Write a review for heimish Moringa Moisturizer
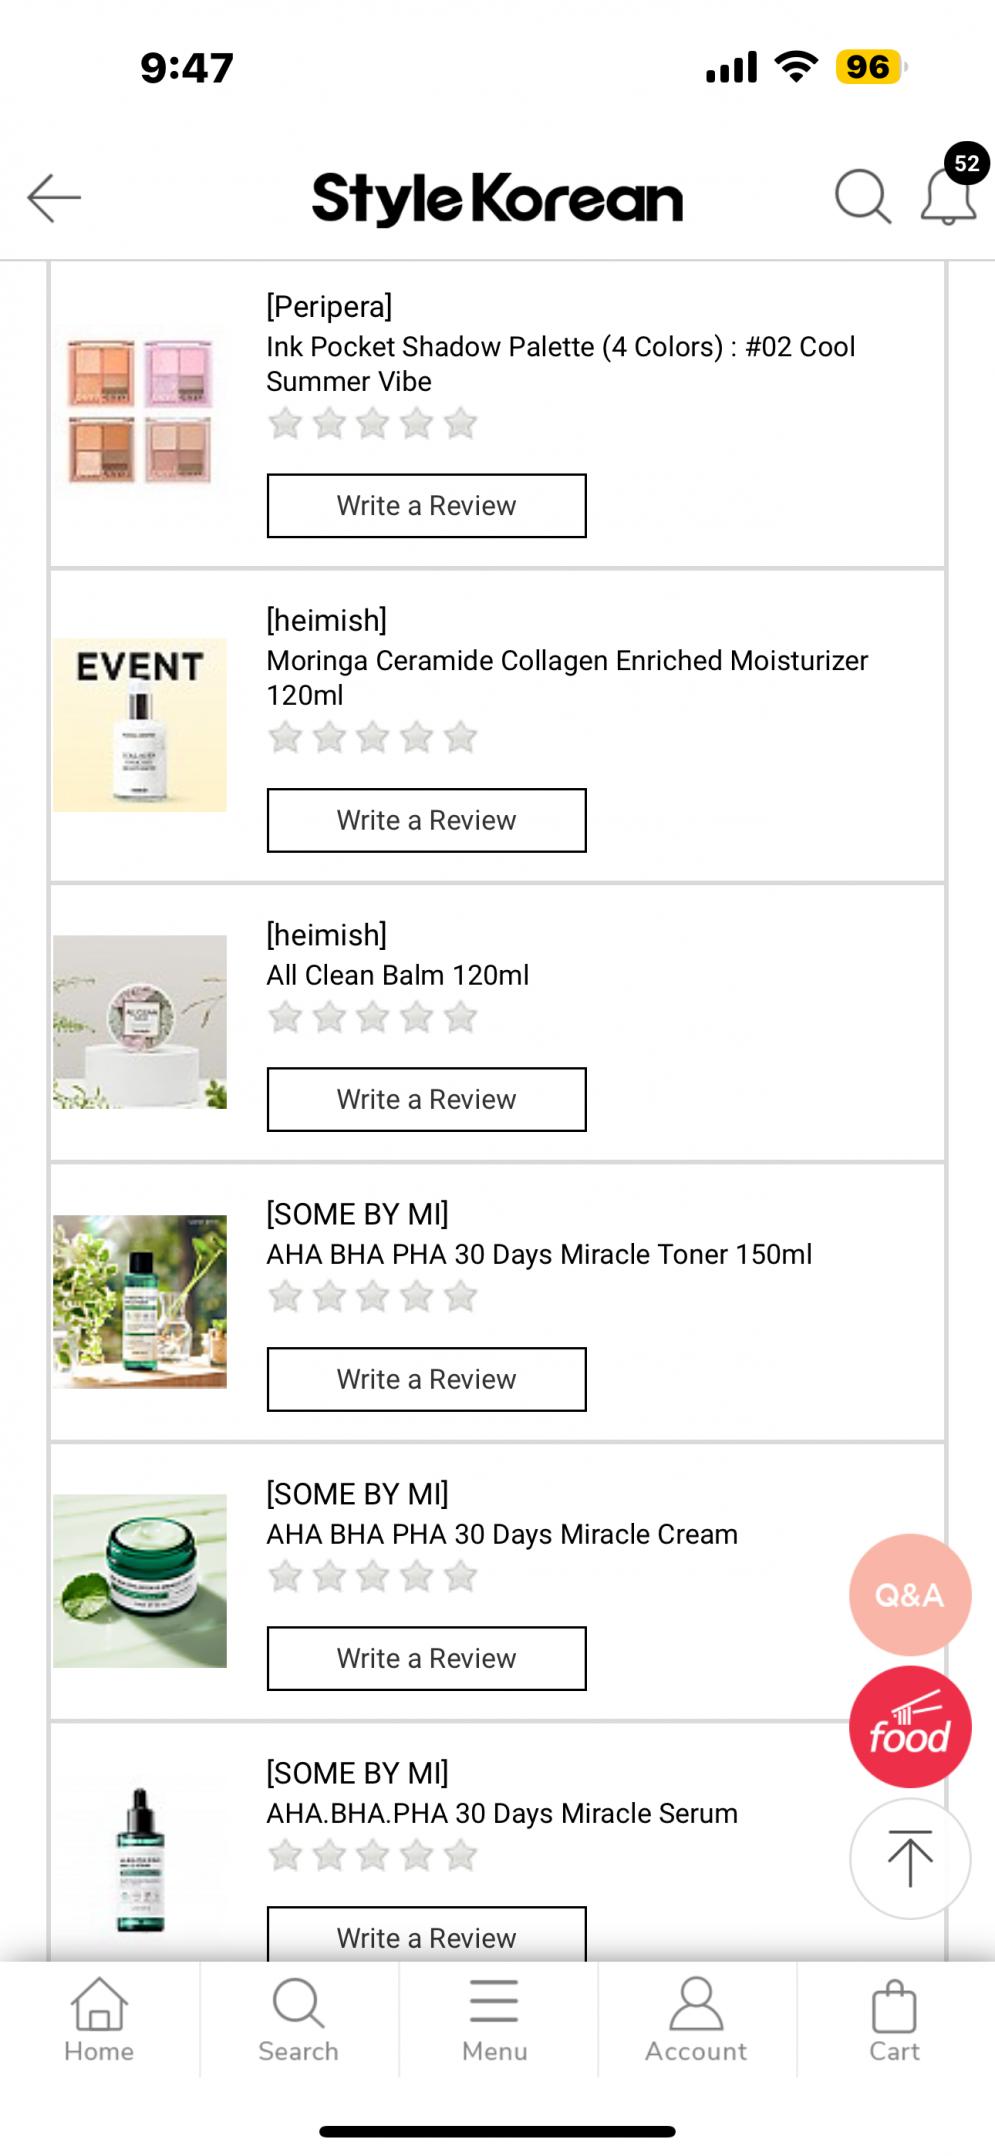Image resolution: width=995 pixels, height=2156 pixels. 426,820
